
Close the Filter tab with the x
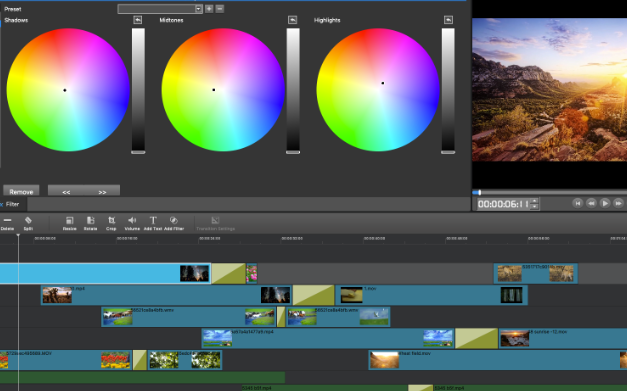(x=2, y=204)
